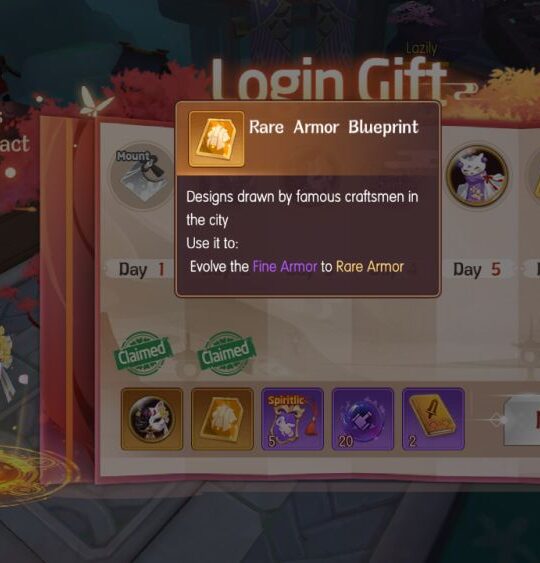Screen dimensions: 540x563
Task: Tap the butterfly decoration above the gift panel
Action: [x=94, y=101]
